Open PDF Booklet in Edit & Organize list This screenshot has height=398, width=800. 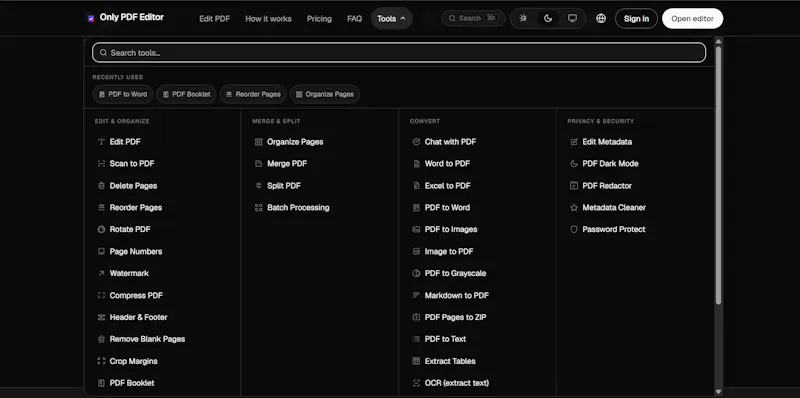pos(132,383)
